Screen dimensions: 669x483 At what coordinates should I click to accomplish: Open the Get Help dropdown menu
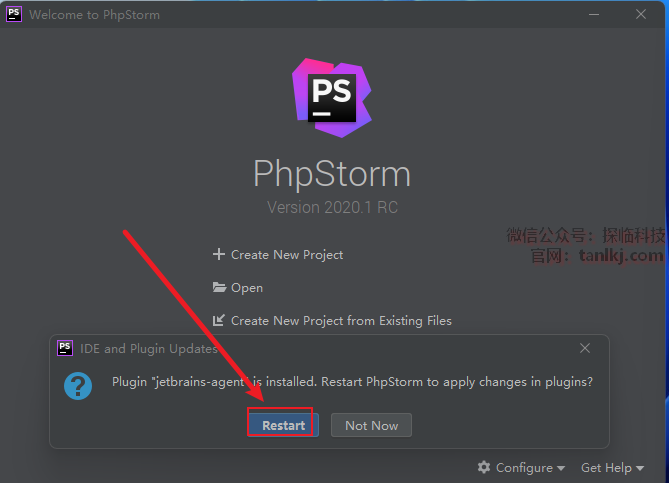(611, 468)
